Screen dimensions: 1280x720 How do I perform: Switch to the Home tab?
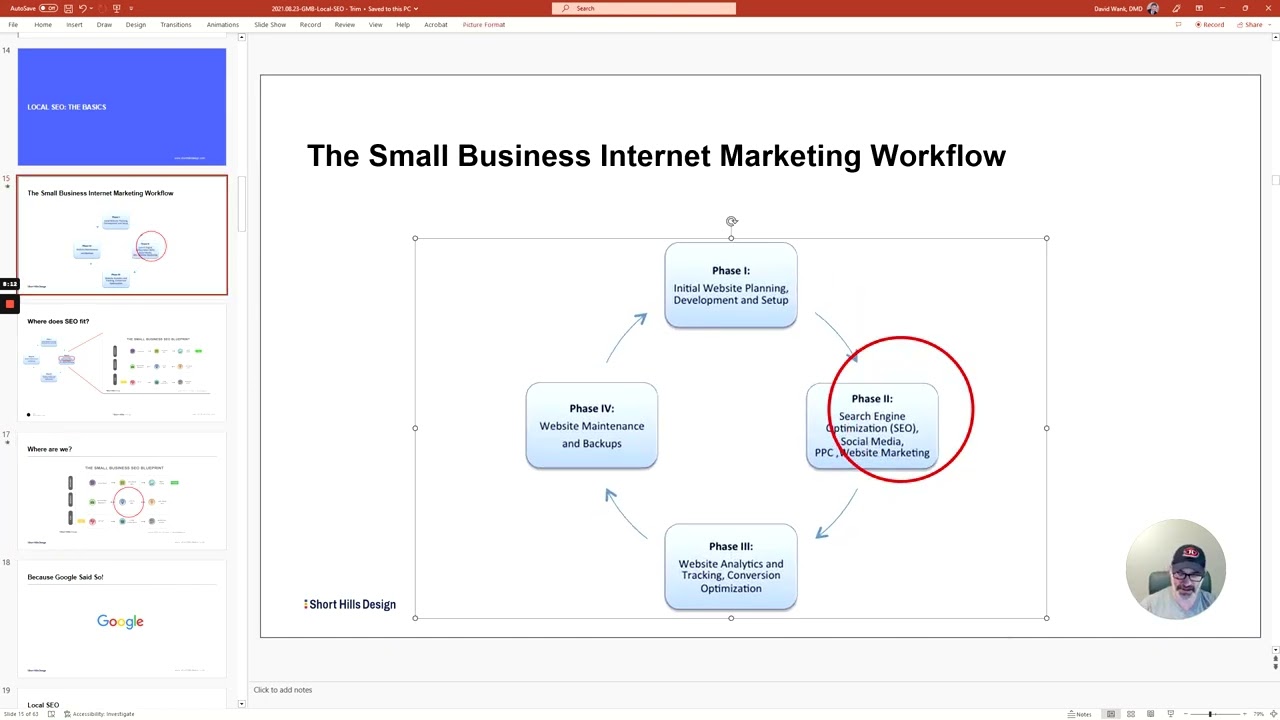(43, 24)
